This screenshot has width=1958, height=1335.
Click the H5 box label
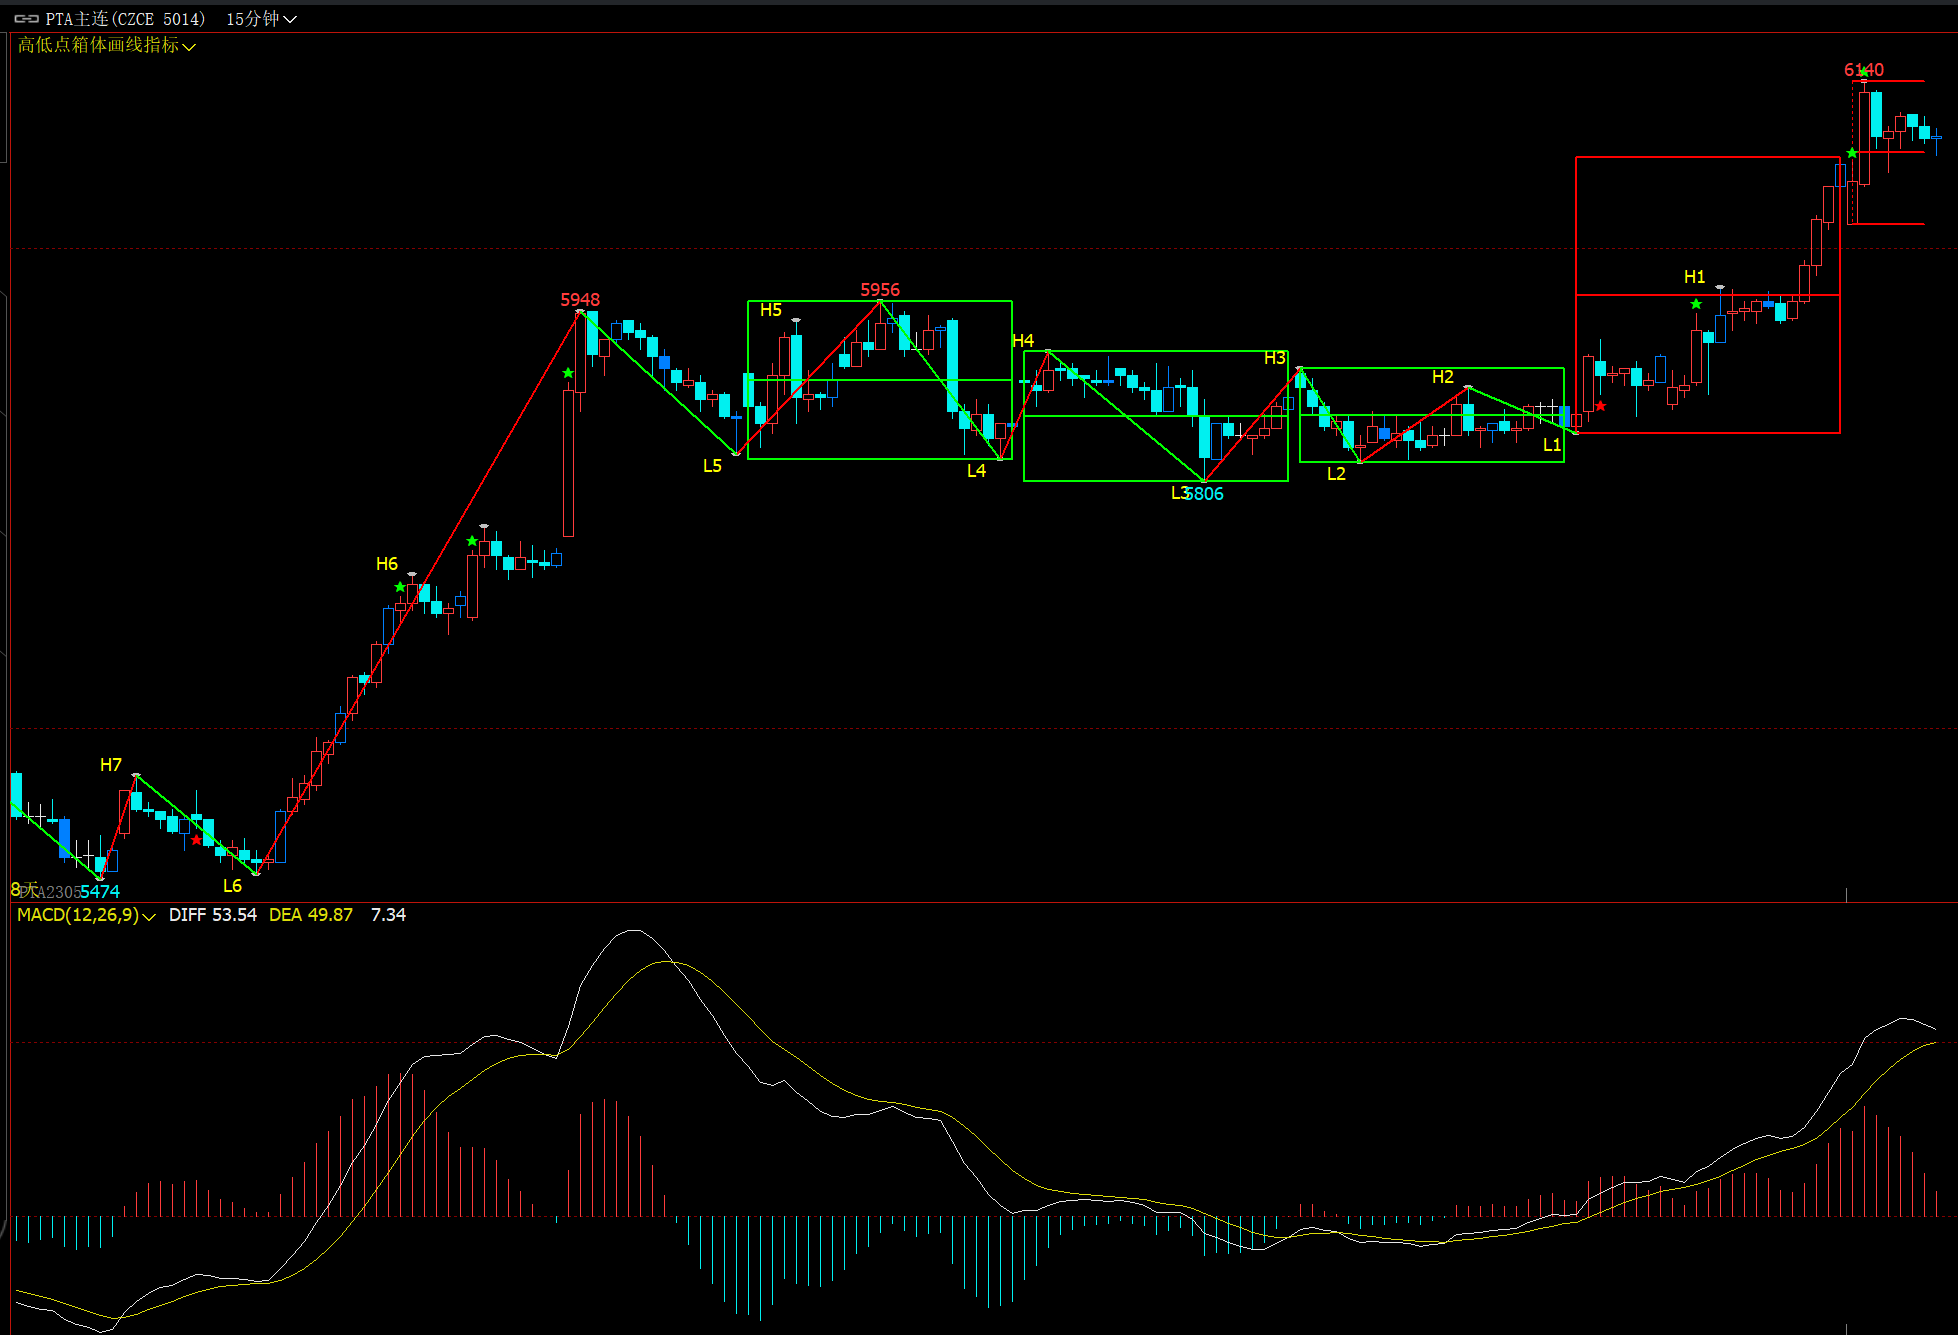771,310
